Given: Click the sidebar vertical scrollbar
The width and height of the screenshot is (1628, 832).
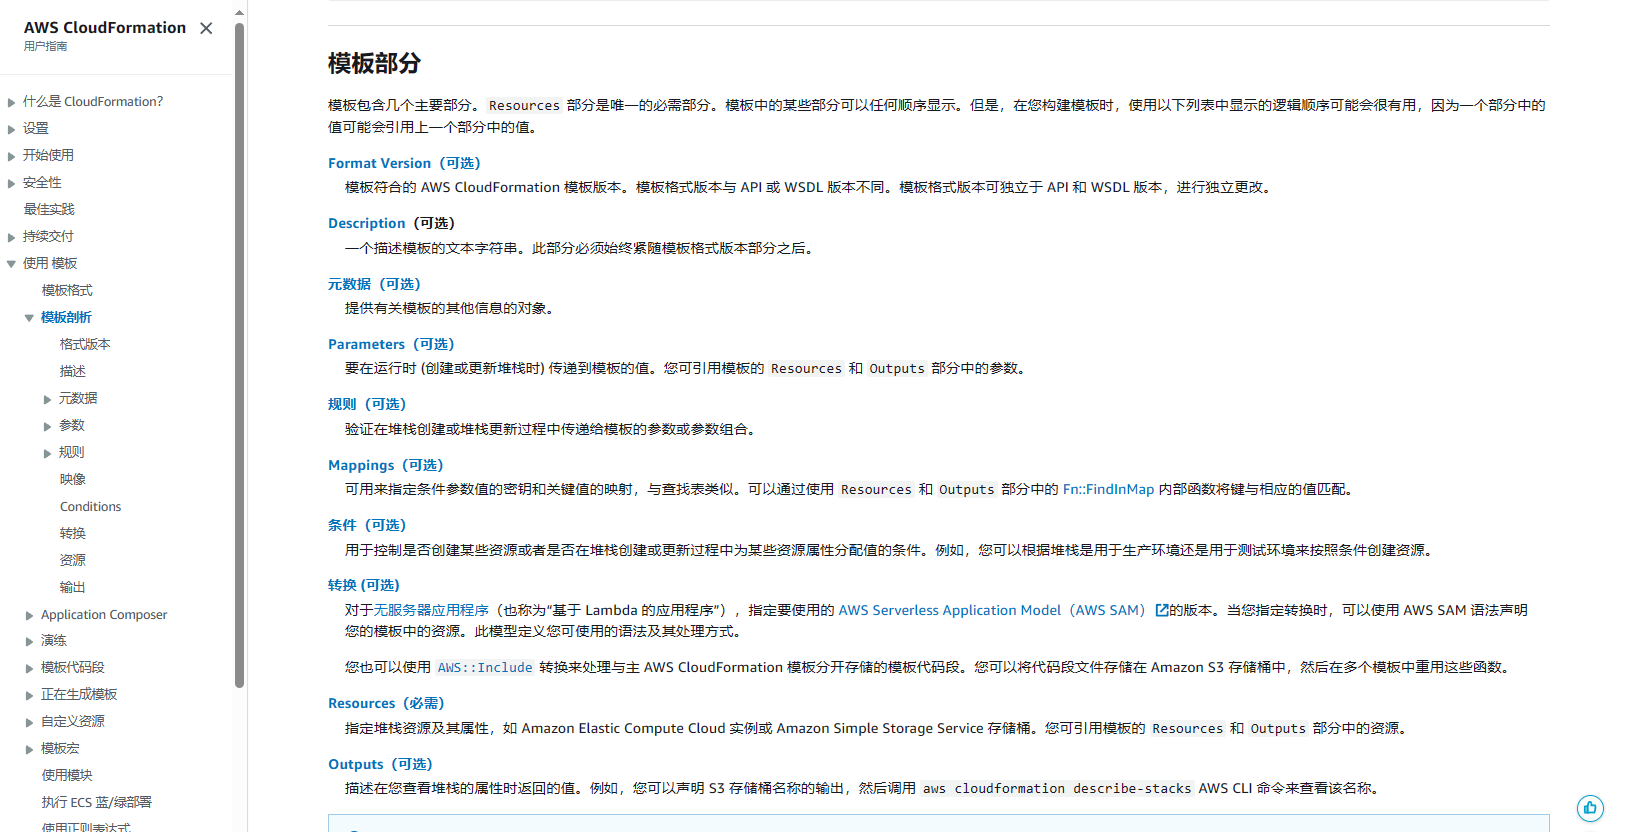Looking at the screenshot, I should (239, 354).
